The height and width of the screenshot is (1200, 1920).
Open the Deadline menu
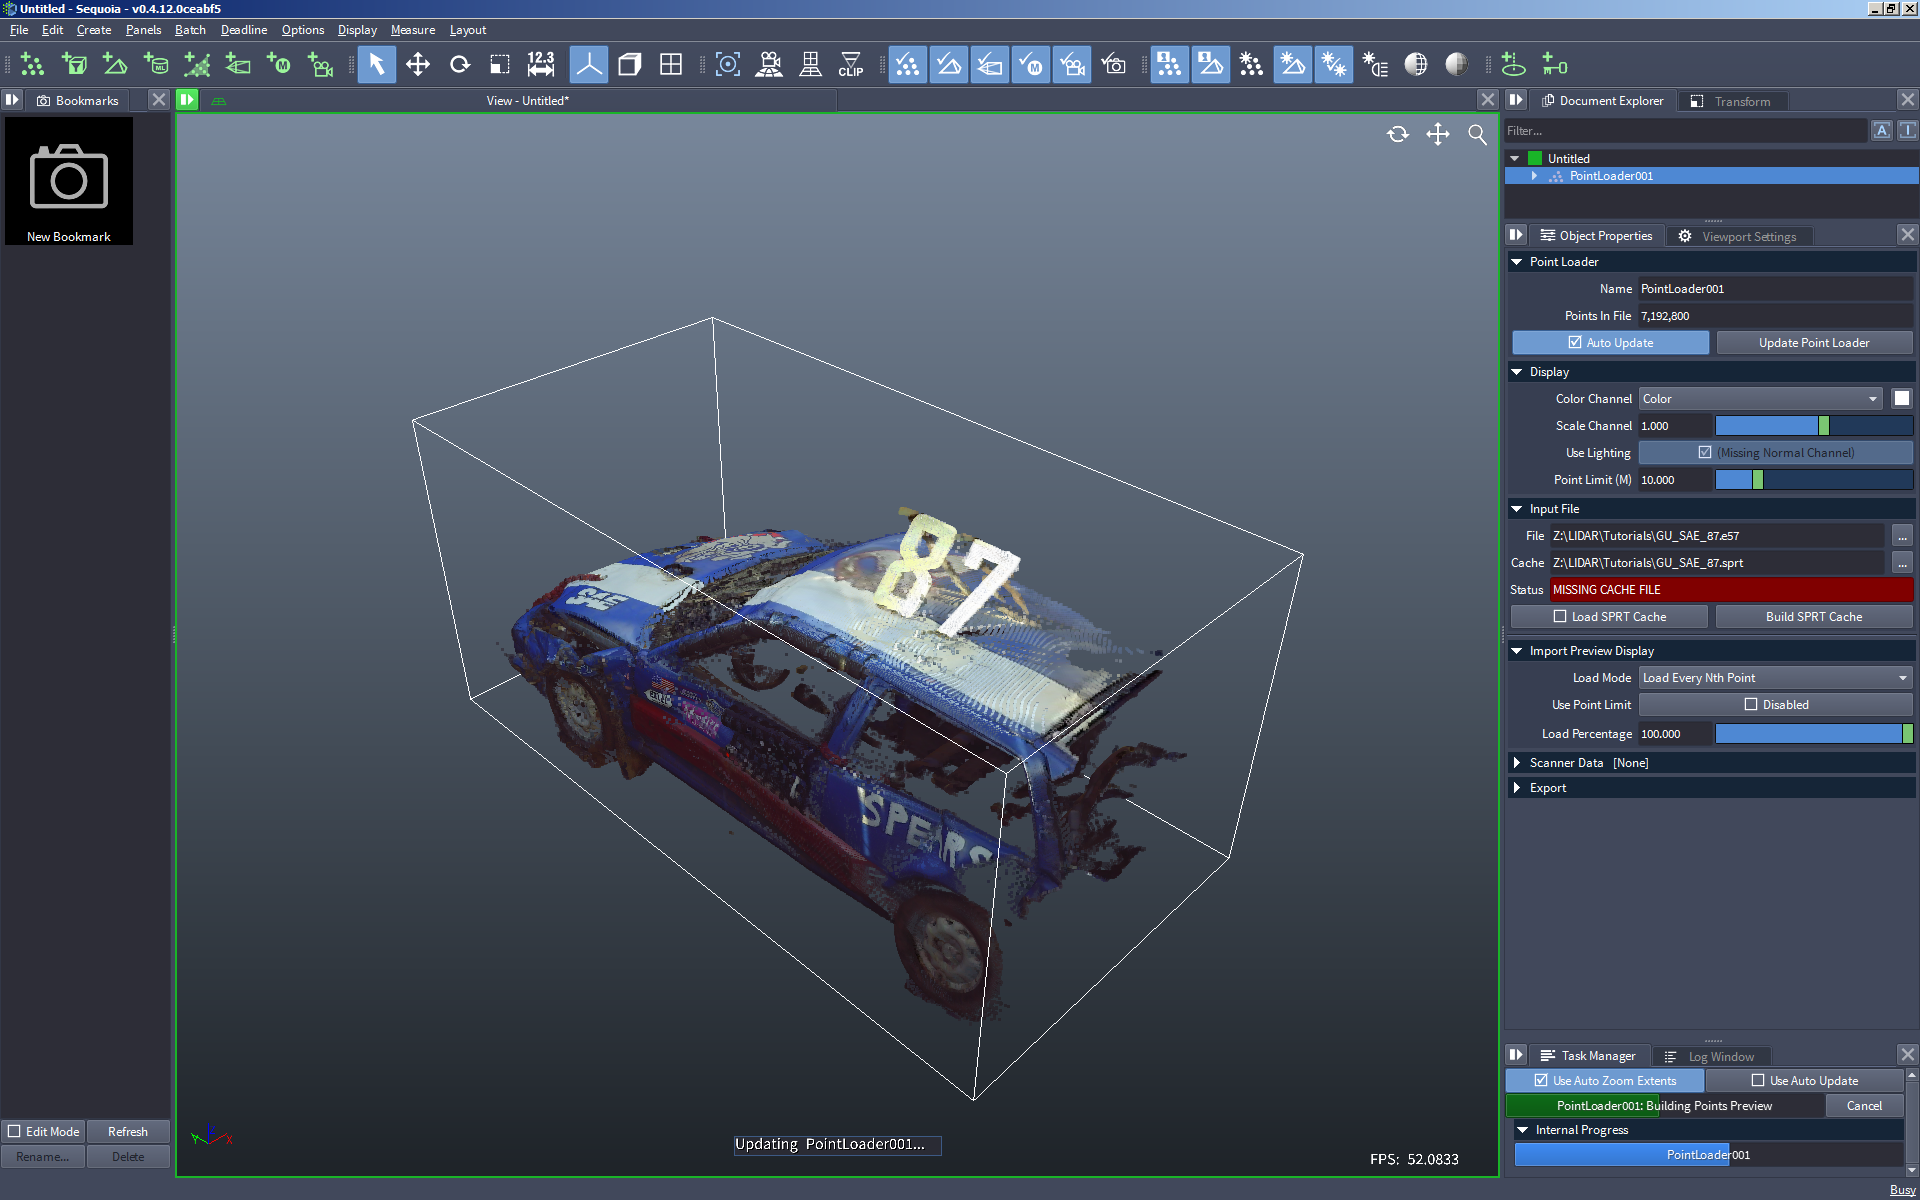point(244,30)
